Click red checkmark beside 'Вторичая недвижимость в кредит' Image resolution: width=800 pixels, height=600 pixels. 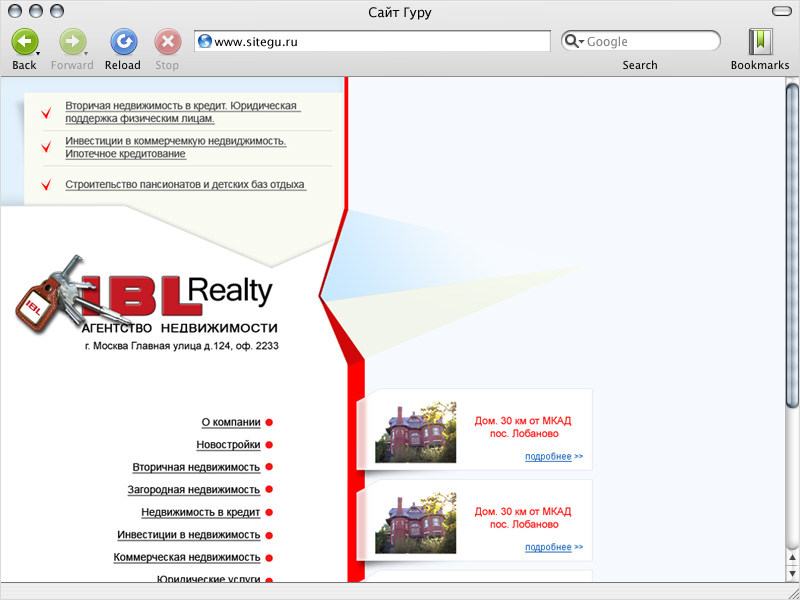click(46, 113)
